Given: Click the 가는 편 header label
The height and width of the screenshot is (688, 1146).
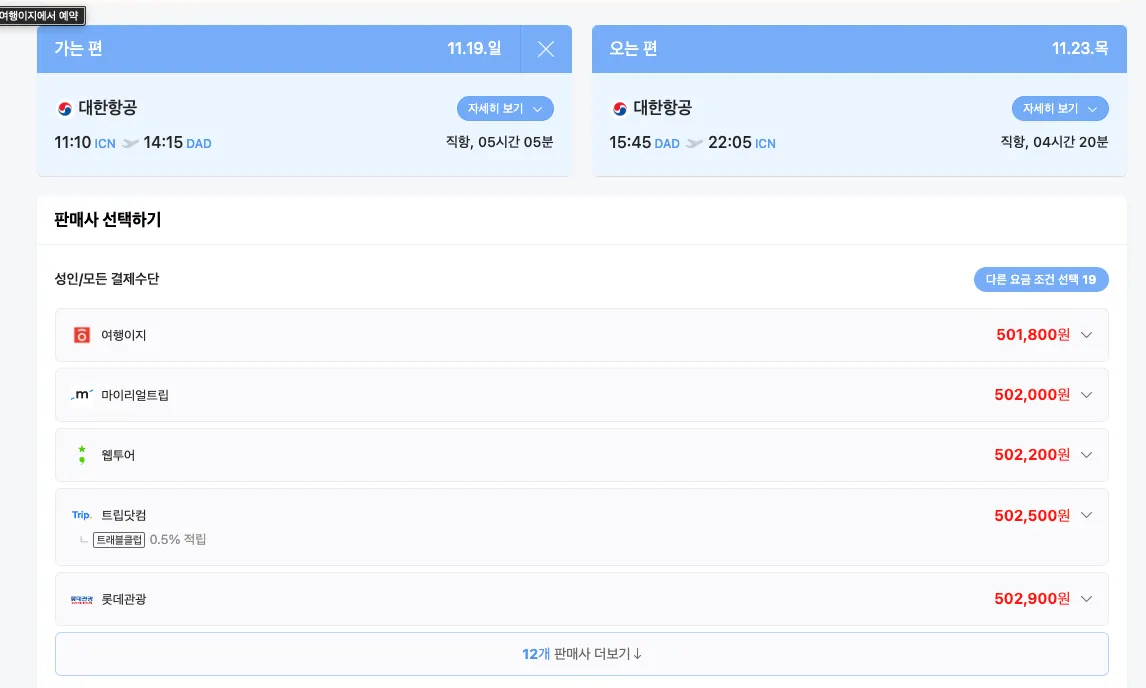Looking at the screenshot, I should 78,49.
